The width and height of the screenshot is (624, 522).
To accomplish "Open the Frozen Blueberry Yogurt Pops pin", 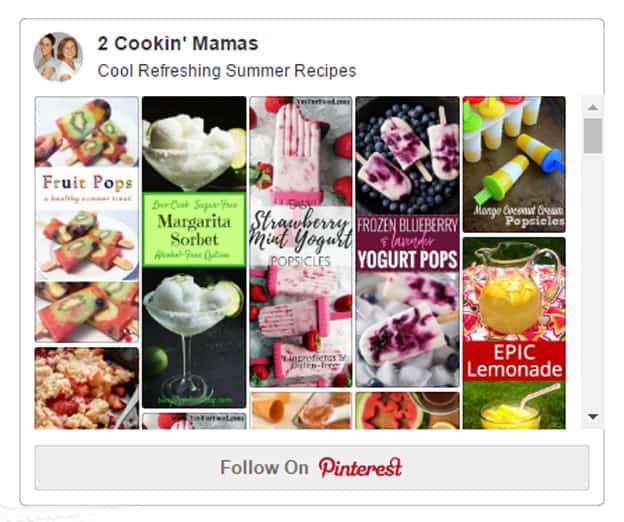I will tap(408, 242).
